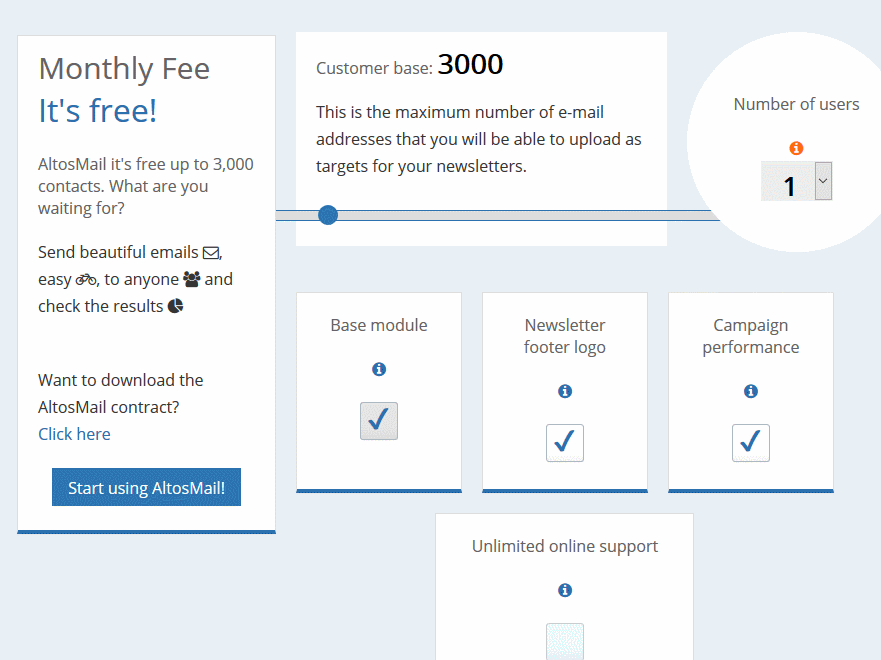Click the orange info icon under Number of users

(796, 148)
